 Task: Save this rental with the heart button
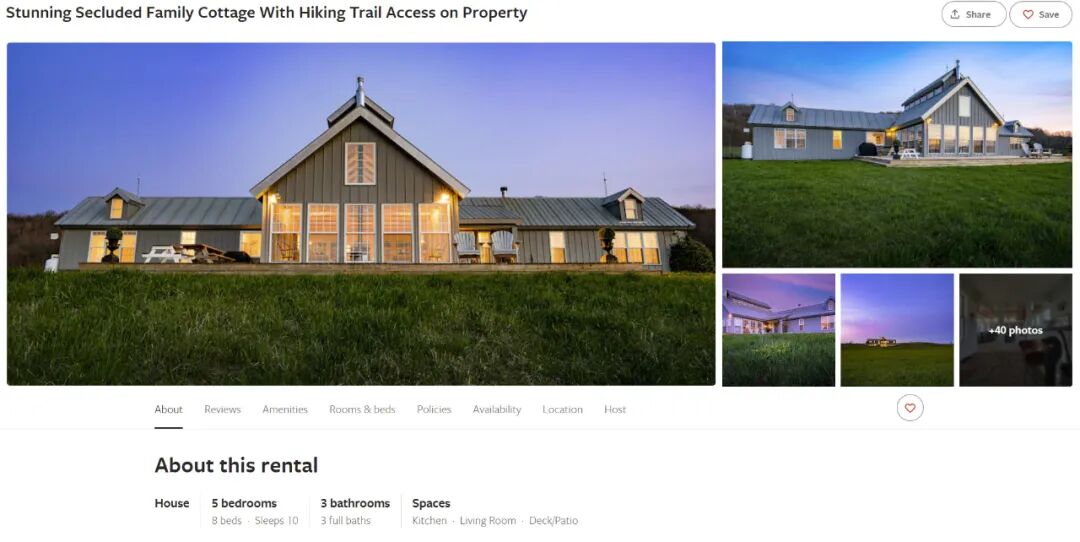coord(1040,14)
